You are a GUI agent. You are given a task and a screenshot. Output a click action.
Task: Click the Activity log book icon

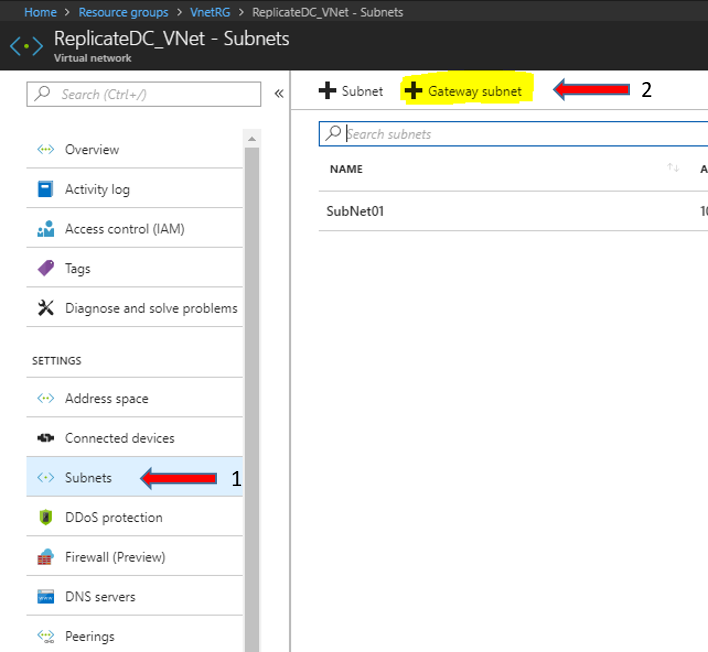(45, 189)
